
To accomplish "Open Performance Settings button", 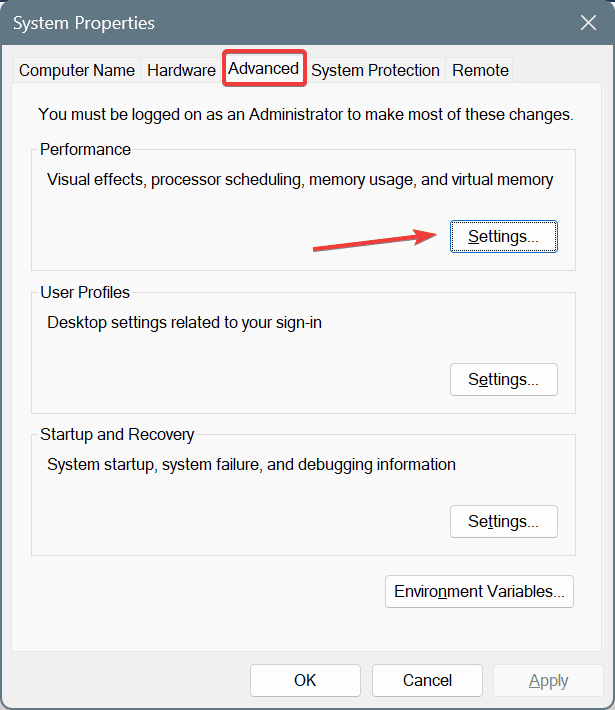I will (503, 237).
